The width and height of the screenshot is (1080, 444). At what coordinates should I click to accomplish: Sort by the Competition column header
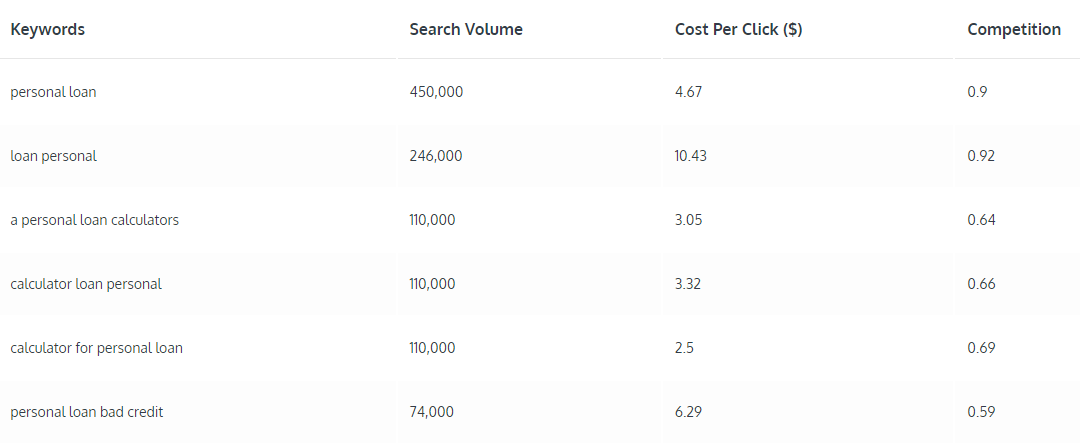[x=1014, y=30]
